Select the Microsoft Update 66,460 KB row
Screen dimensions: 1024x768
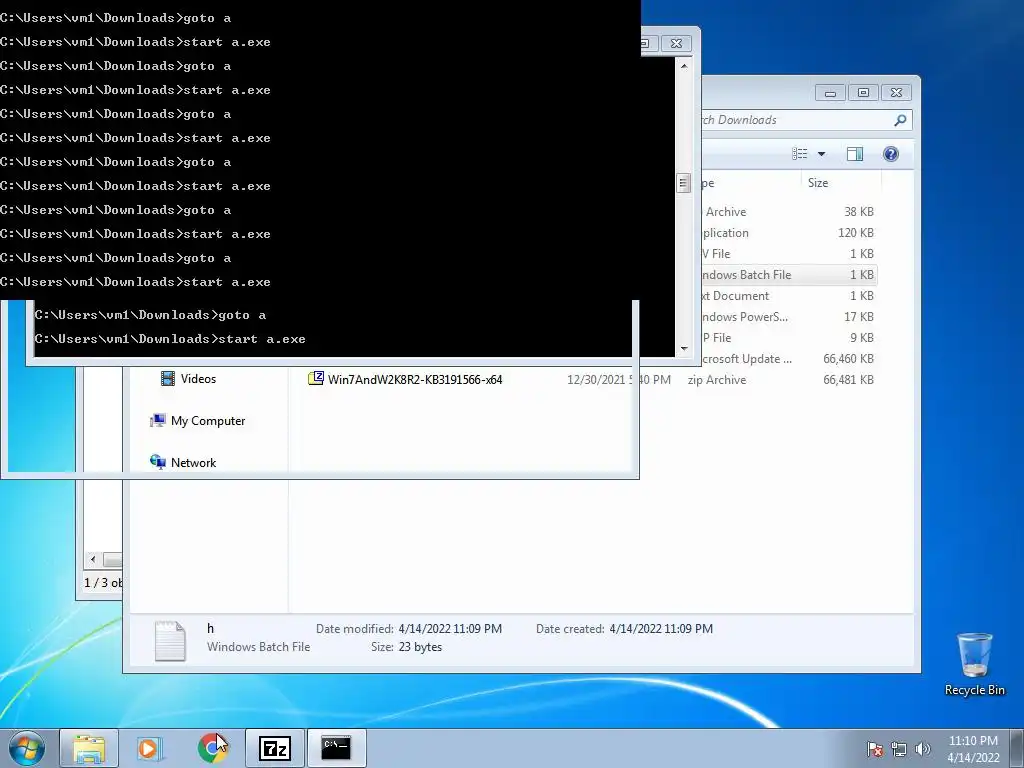click(788, 359)
